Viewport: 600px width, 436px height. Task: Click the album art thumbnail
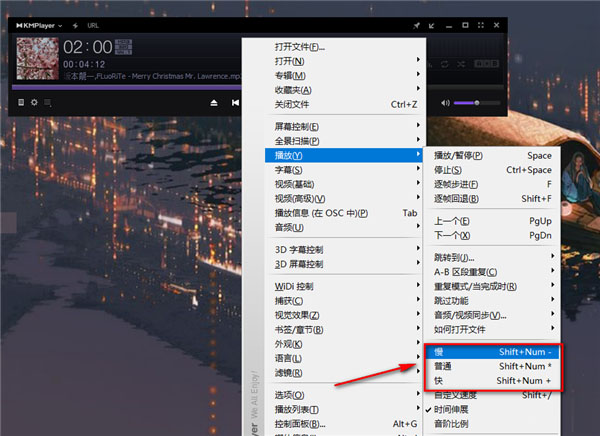pos(38,59)
